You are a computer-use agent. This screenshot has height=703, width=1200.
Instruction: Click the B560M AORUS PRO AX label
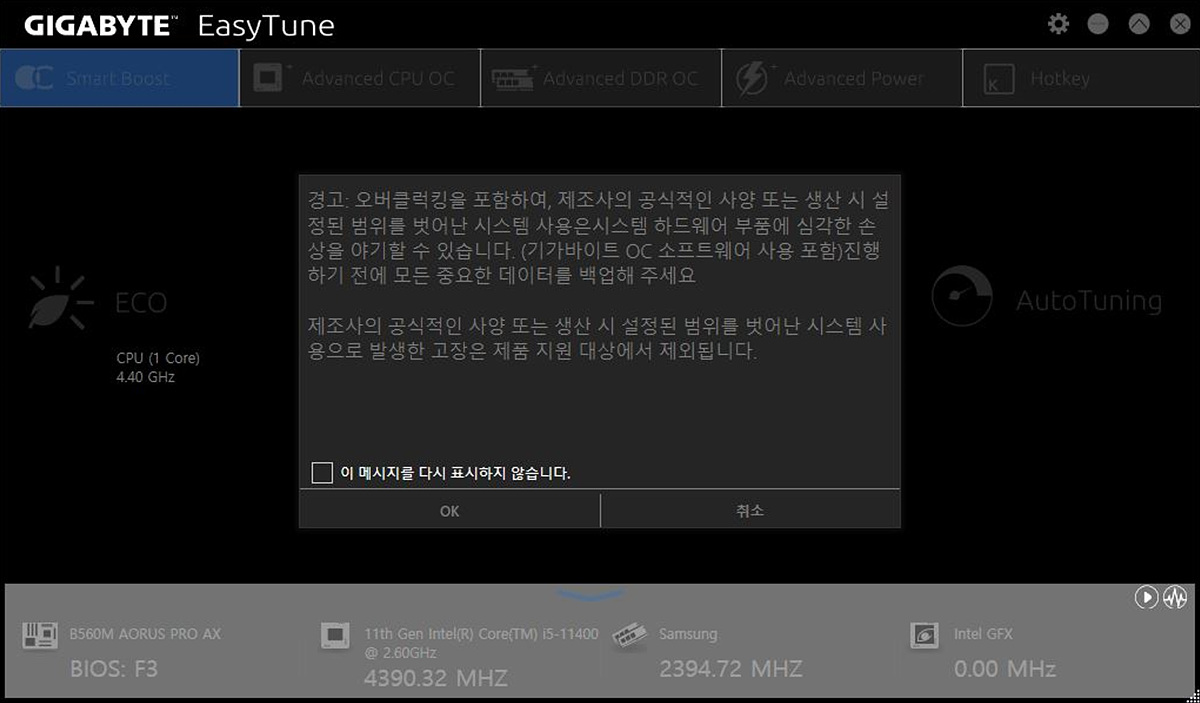pos(145,634)
